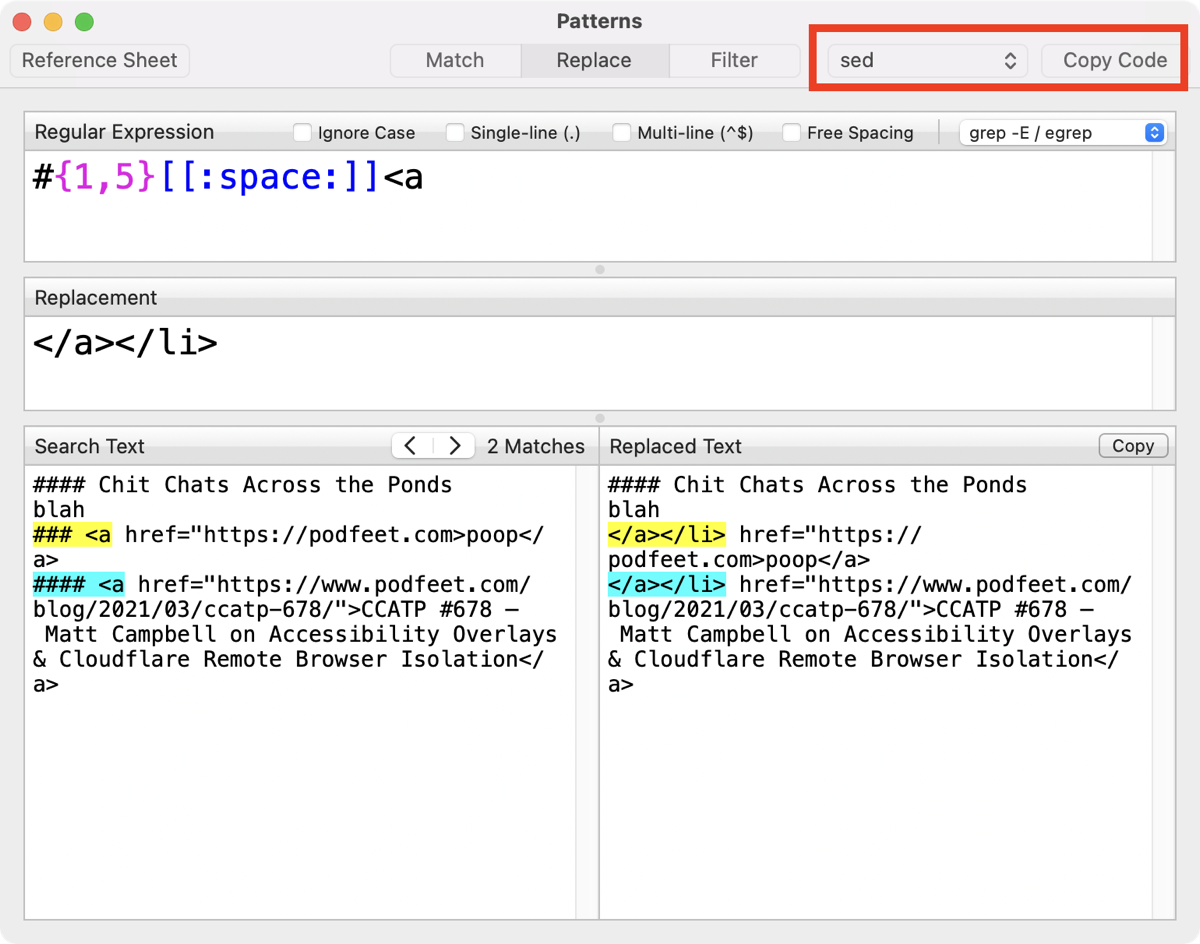Click inside the Replacement text field
The image size is (1200, 944).
(x=590, y=365)
